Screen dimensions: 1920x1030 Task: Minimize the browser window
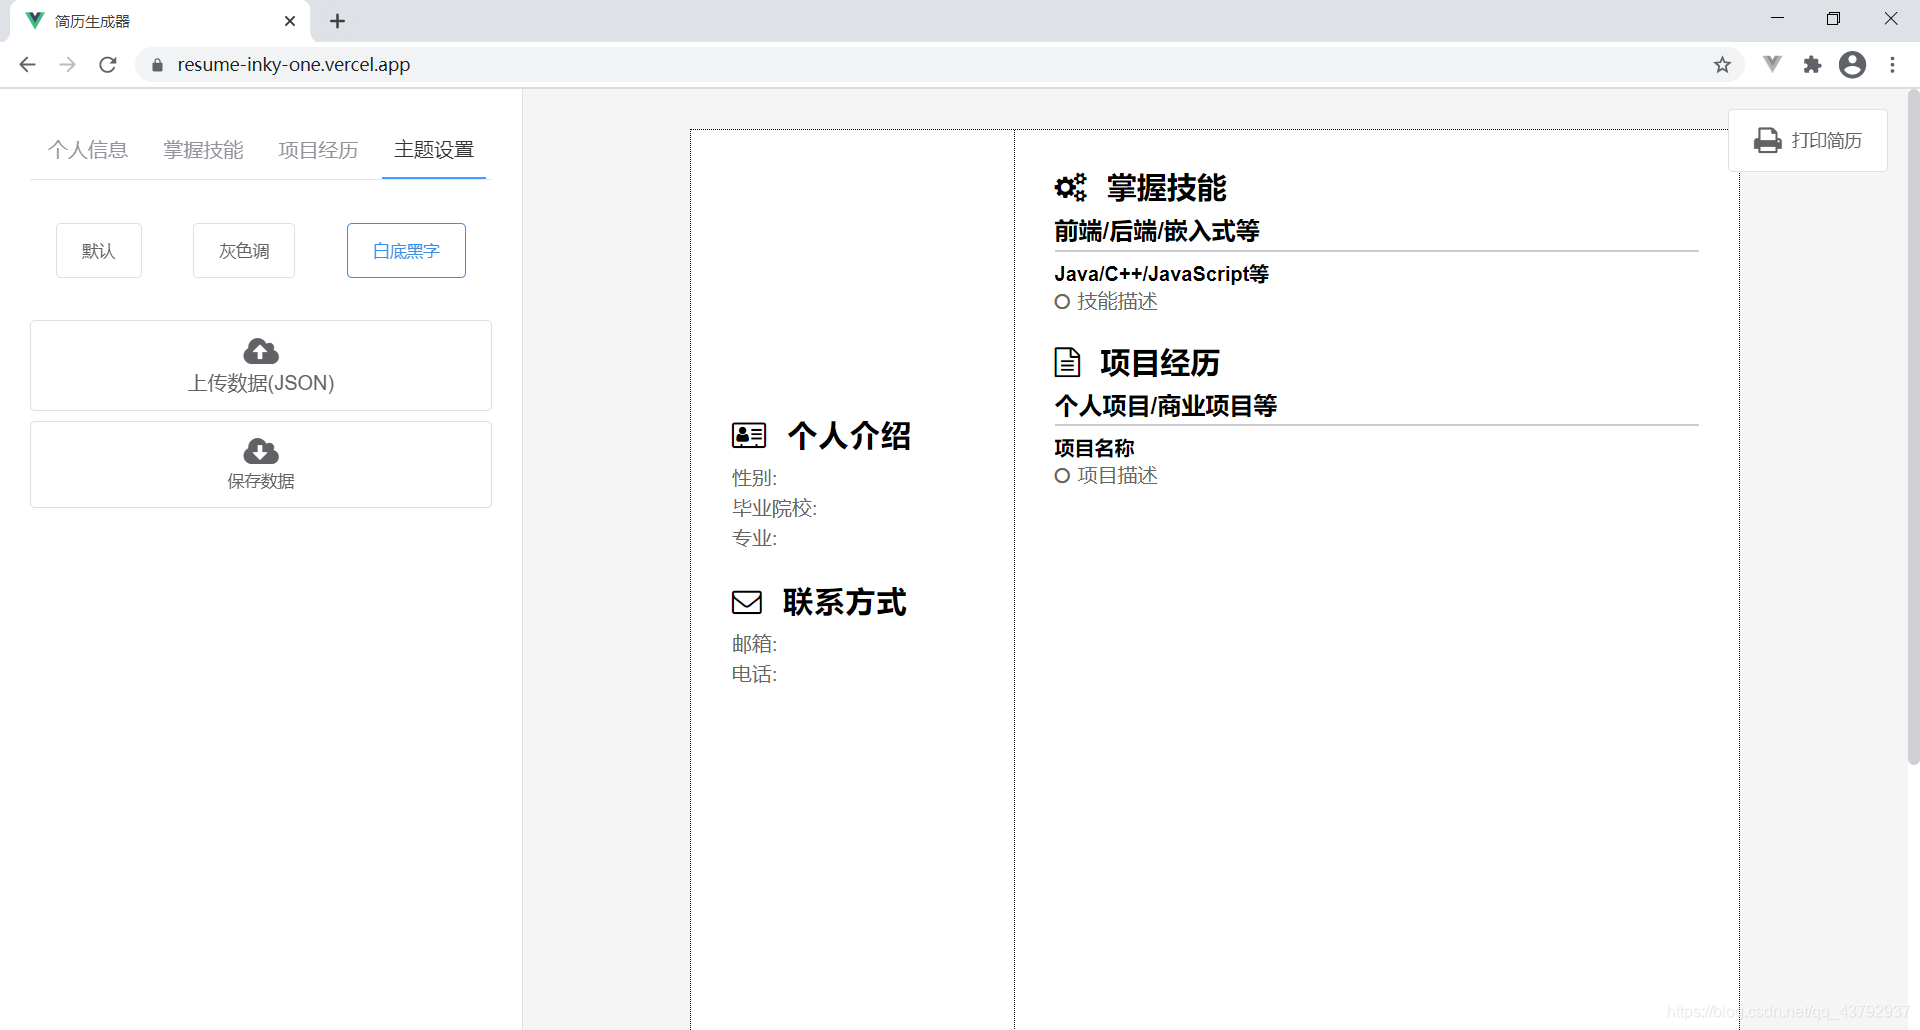pyautogui.click(x=1777, y=19)
